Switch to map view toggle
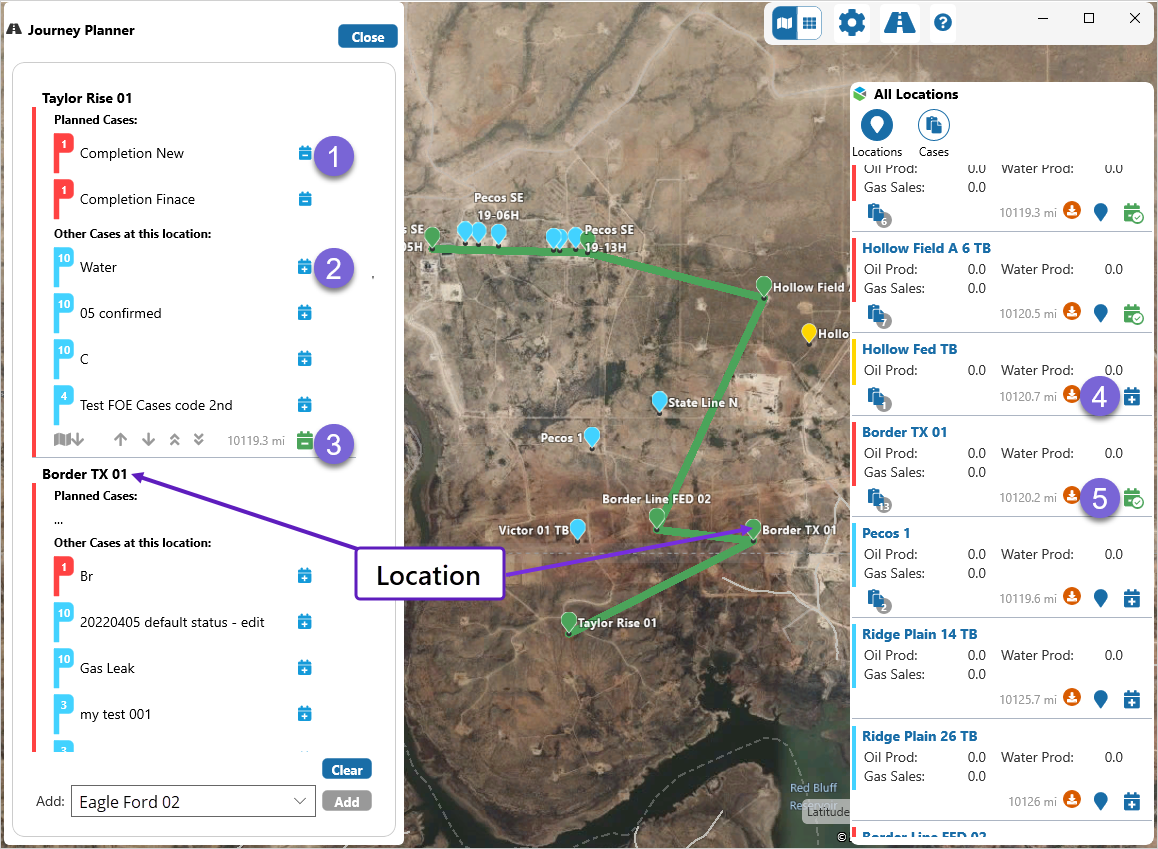Screen dimensions: 1158x849 785,22
